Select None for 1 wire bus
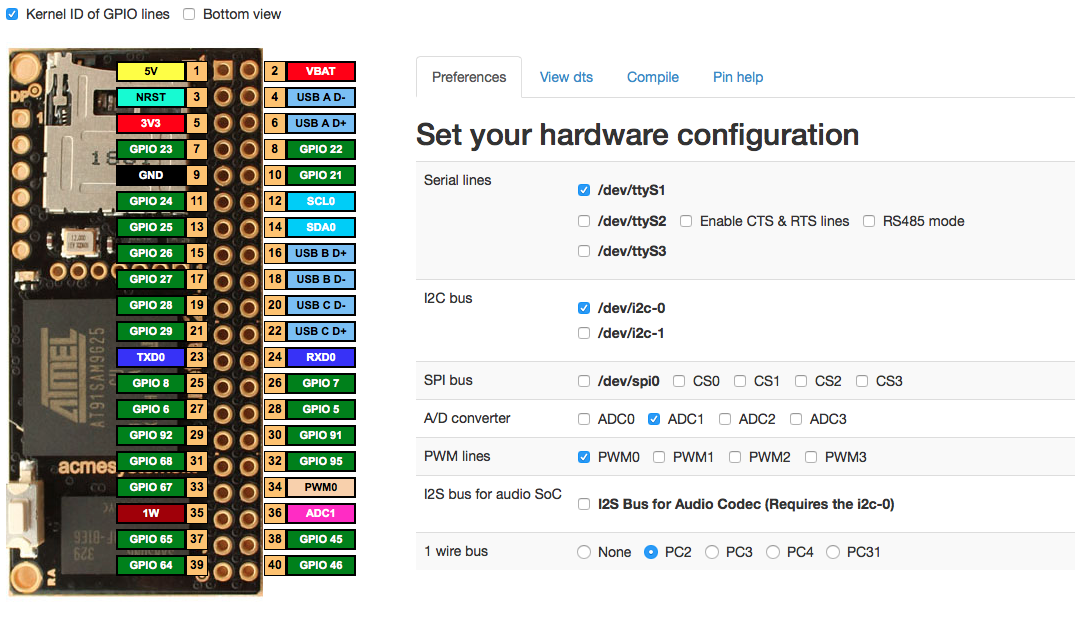Viewport: 1075px width, 620px height. point(584,552)
